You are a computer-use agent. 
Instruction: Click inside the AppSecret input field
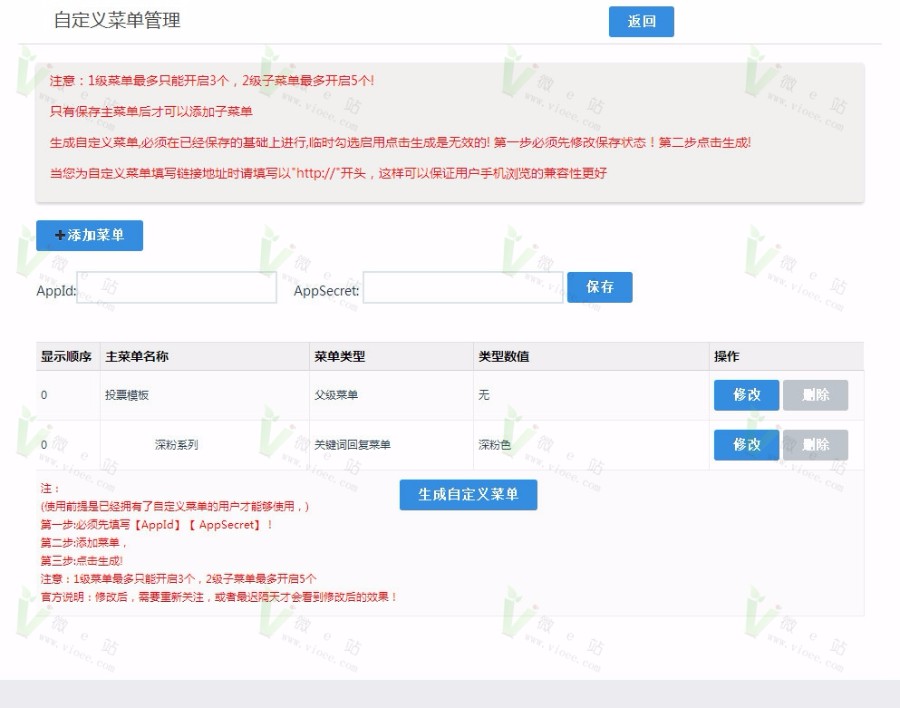point(462,287)
